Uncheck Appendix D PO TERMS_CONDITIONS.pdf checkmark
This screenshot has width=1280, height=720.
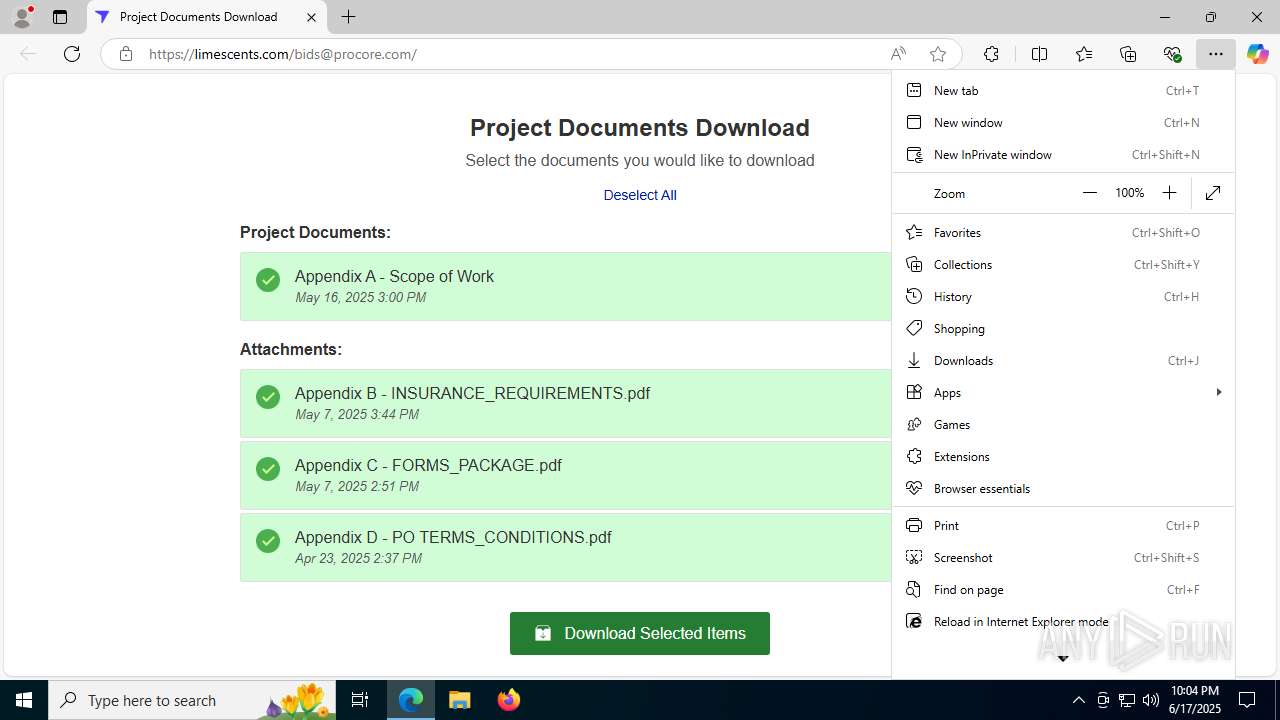[x=267, y=541]
